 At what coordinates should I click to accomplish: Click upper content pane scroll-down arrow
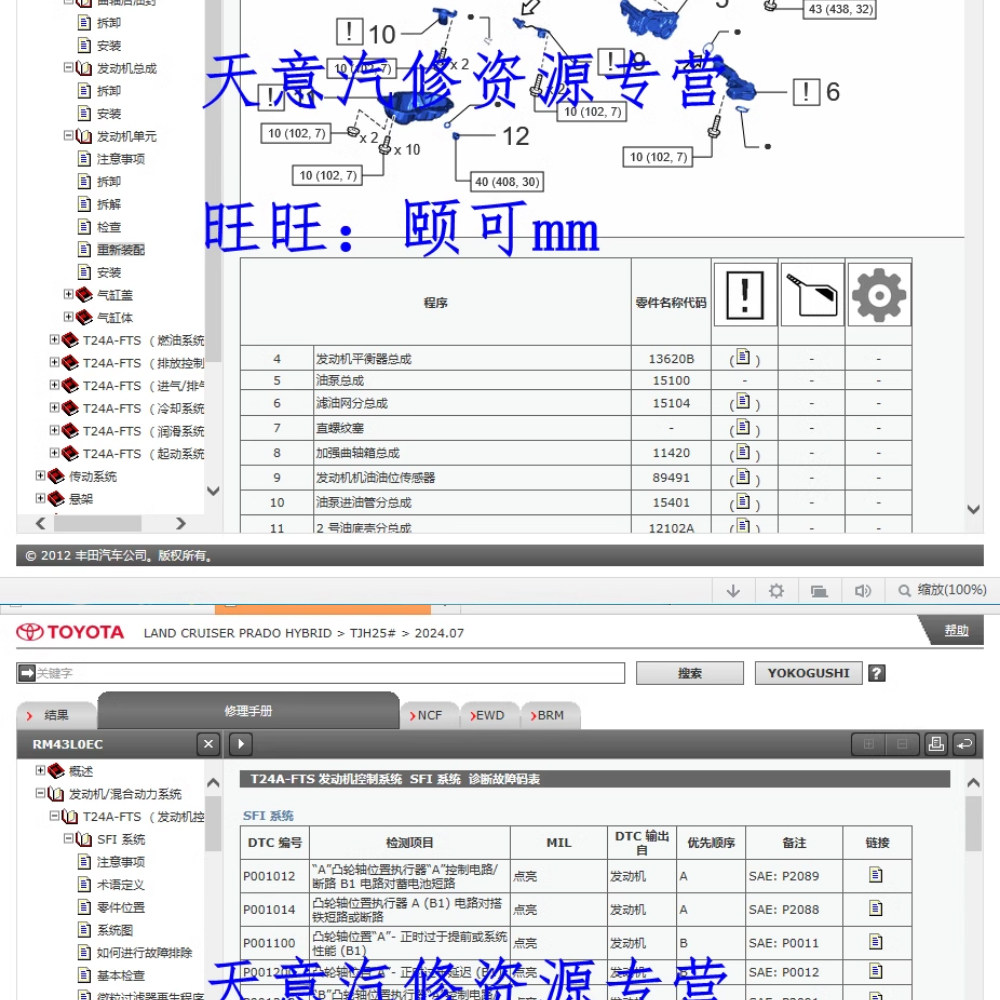coord(973,509)
